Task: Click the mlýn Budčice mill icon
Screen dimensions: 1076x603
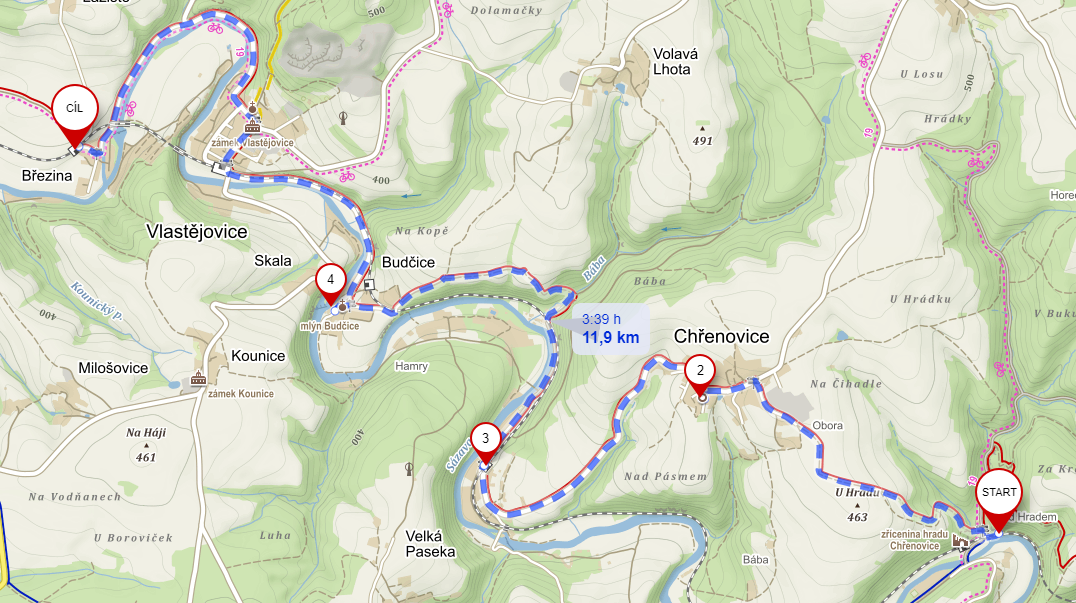Action: click(x=342, y=307)
